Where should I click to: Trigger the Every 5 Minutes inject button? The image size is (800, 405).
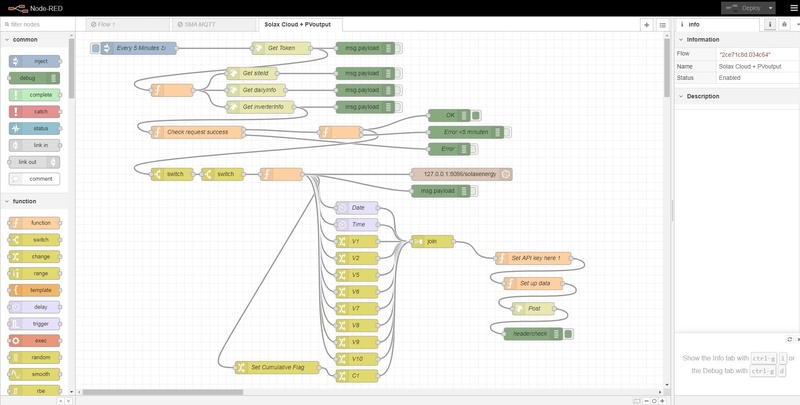(x=95, y=48)
